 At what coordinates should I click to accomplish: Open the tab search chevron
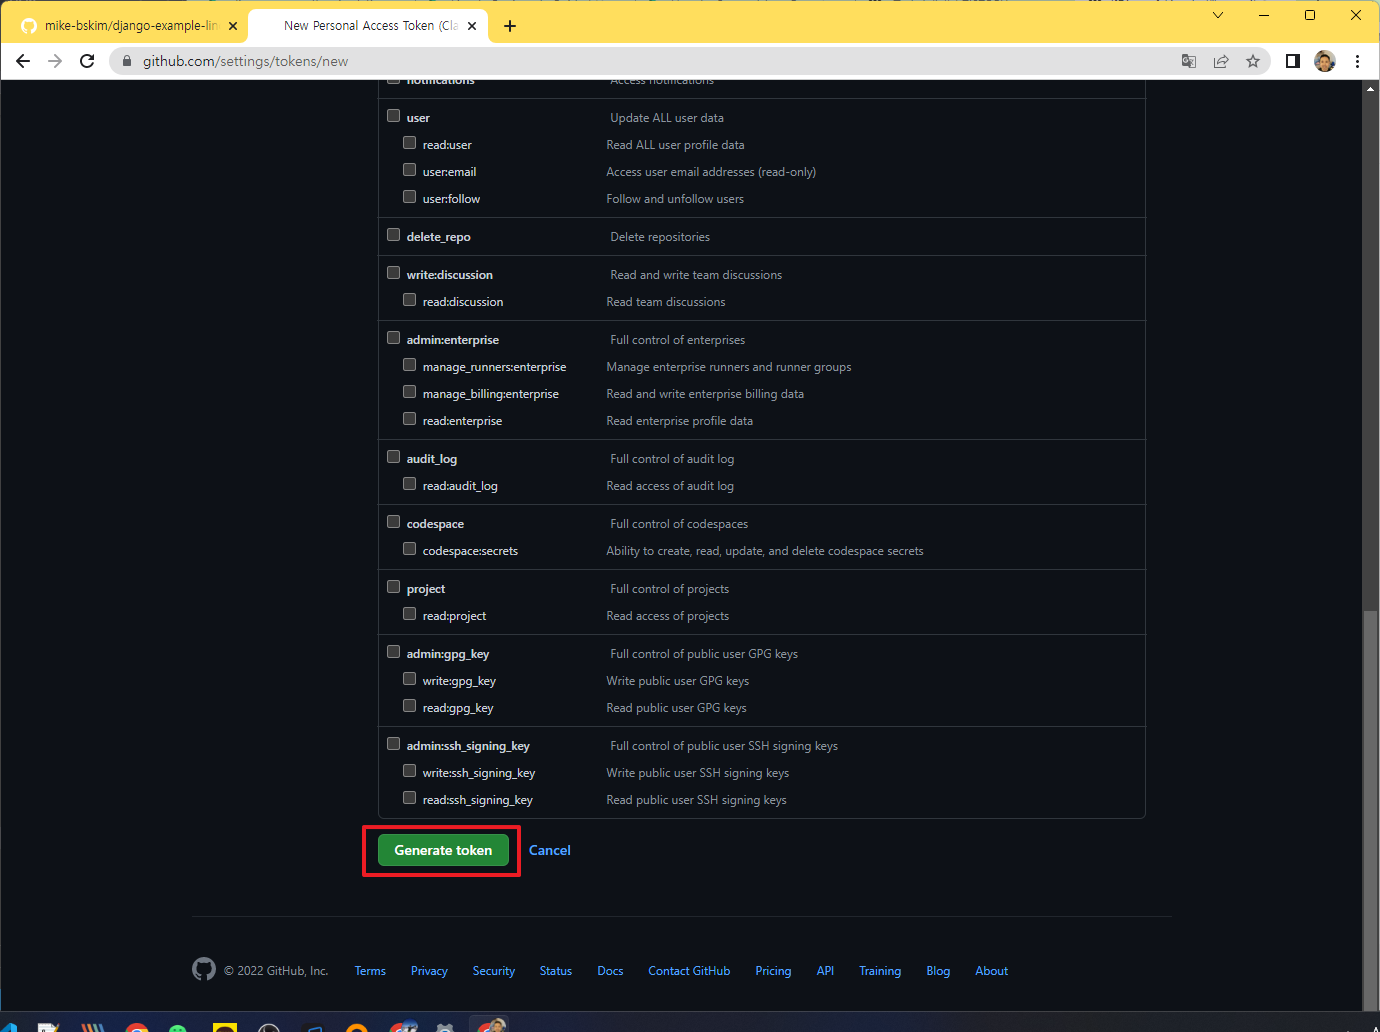click(1217, 15)
